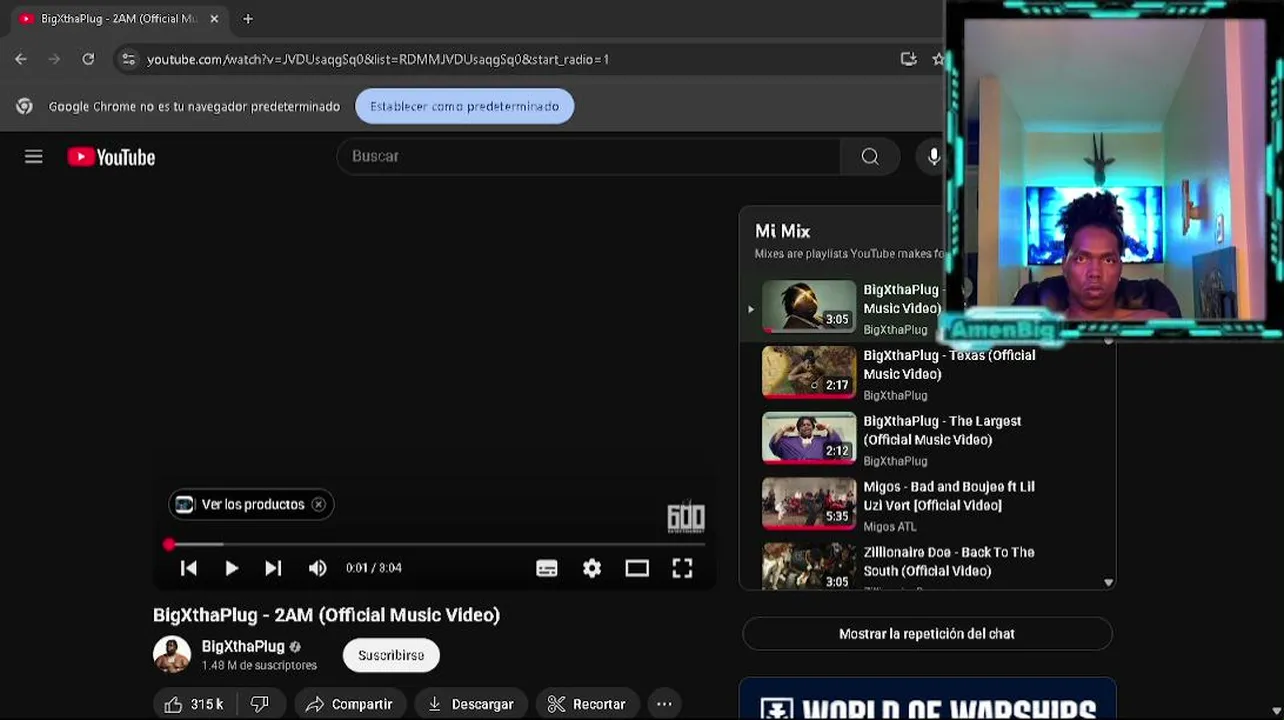Image resolution: width=1284 pixels, height=720 pixels.
Task: Toggle subtitles/closed captions
Action: pos(547,568)
